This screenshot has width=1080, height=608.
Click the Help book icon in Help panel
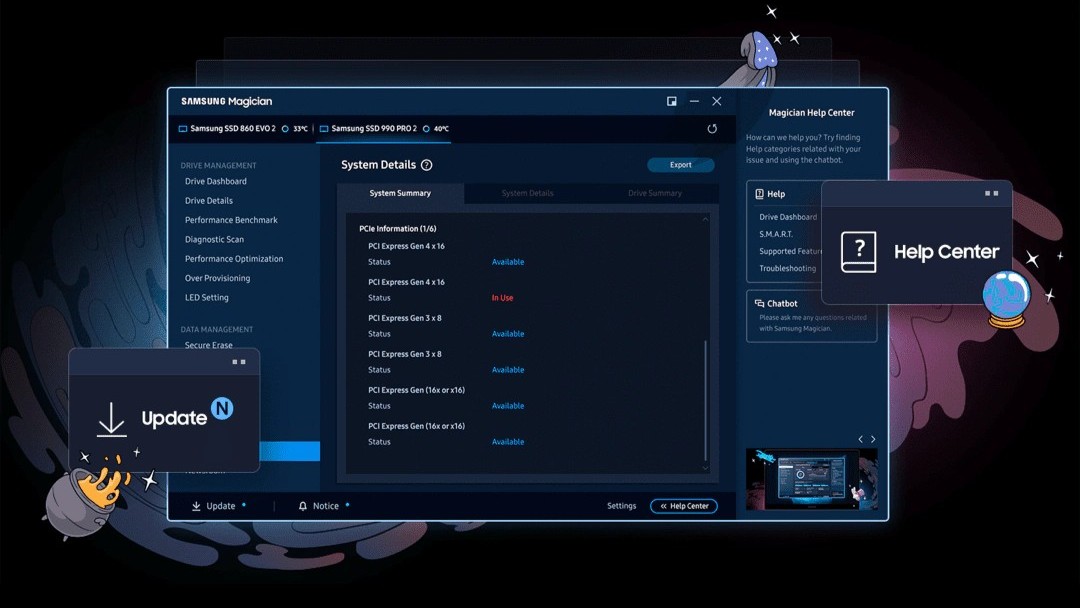point(760,194)
